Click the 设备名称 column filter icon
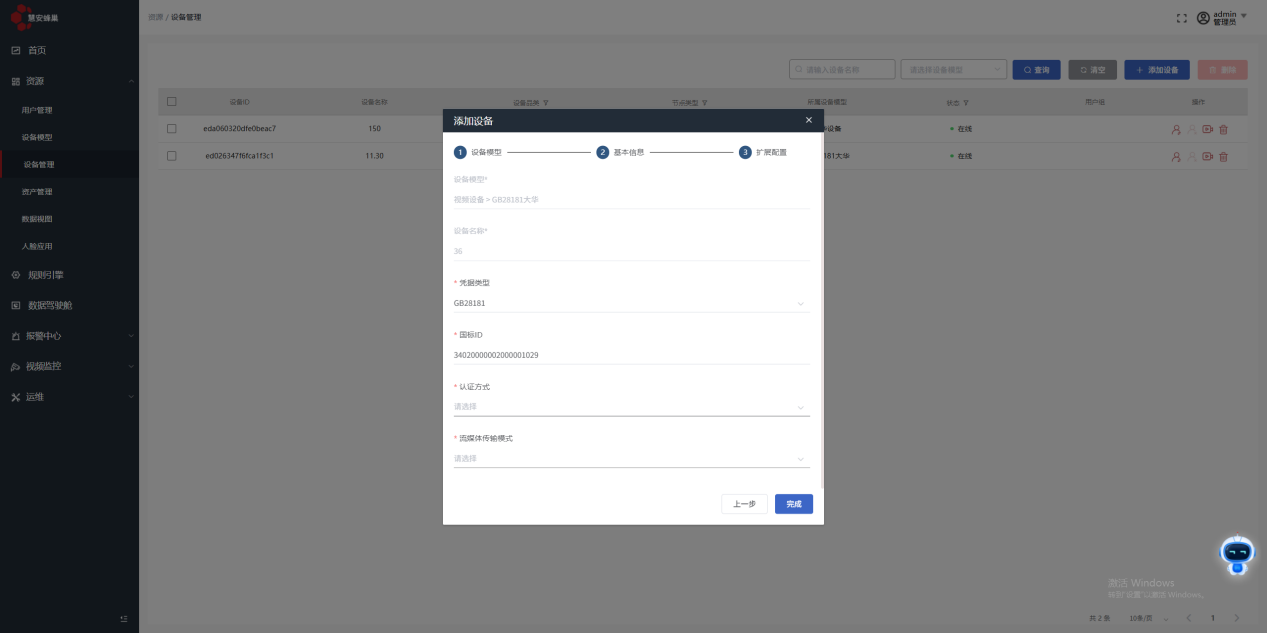This screenshot has width=1267, height=633. (x=546, y=102)
